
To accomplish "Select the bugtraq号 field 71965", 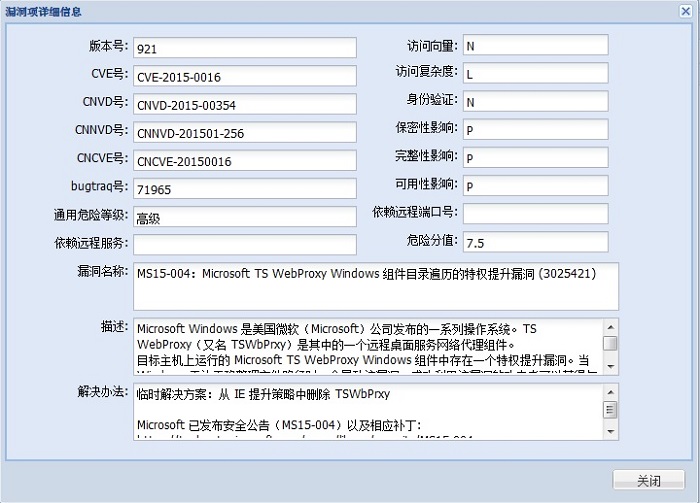I will (245, 188).
